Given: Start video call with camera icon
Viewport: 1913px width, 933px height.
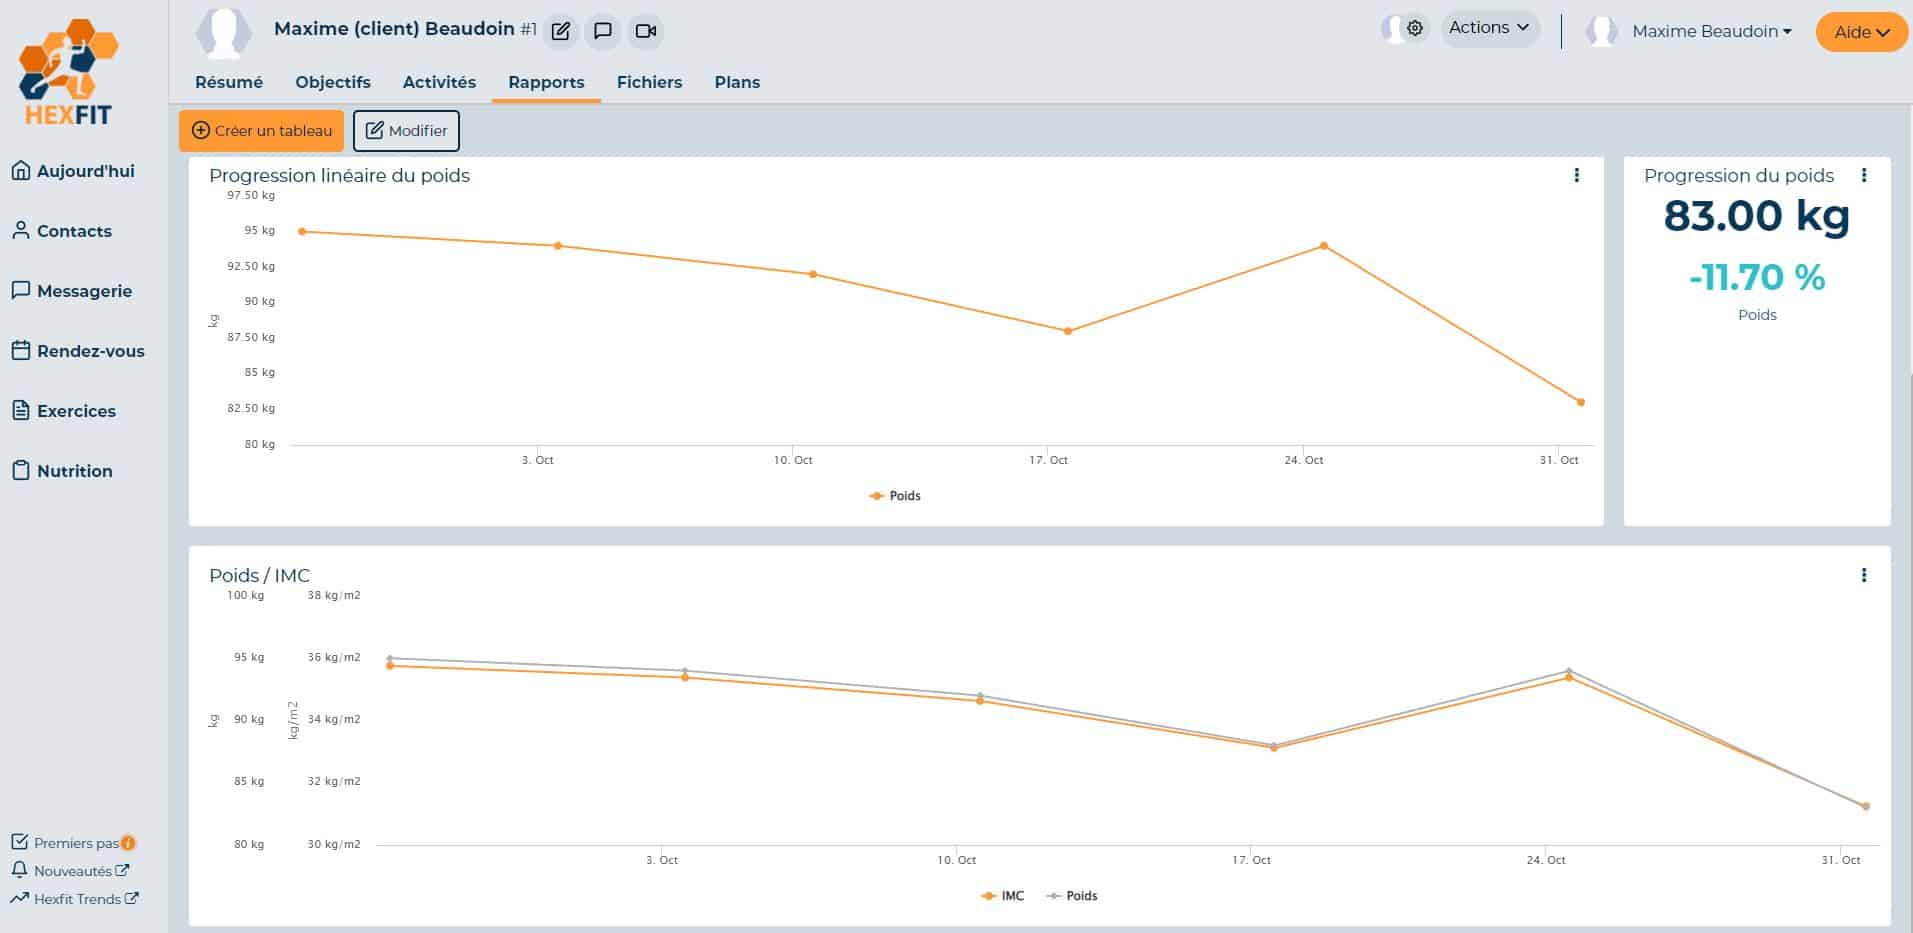Looking at the screenshot, I should [x=646, y=31].
